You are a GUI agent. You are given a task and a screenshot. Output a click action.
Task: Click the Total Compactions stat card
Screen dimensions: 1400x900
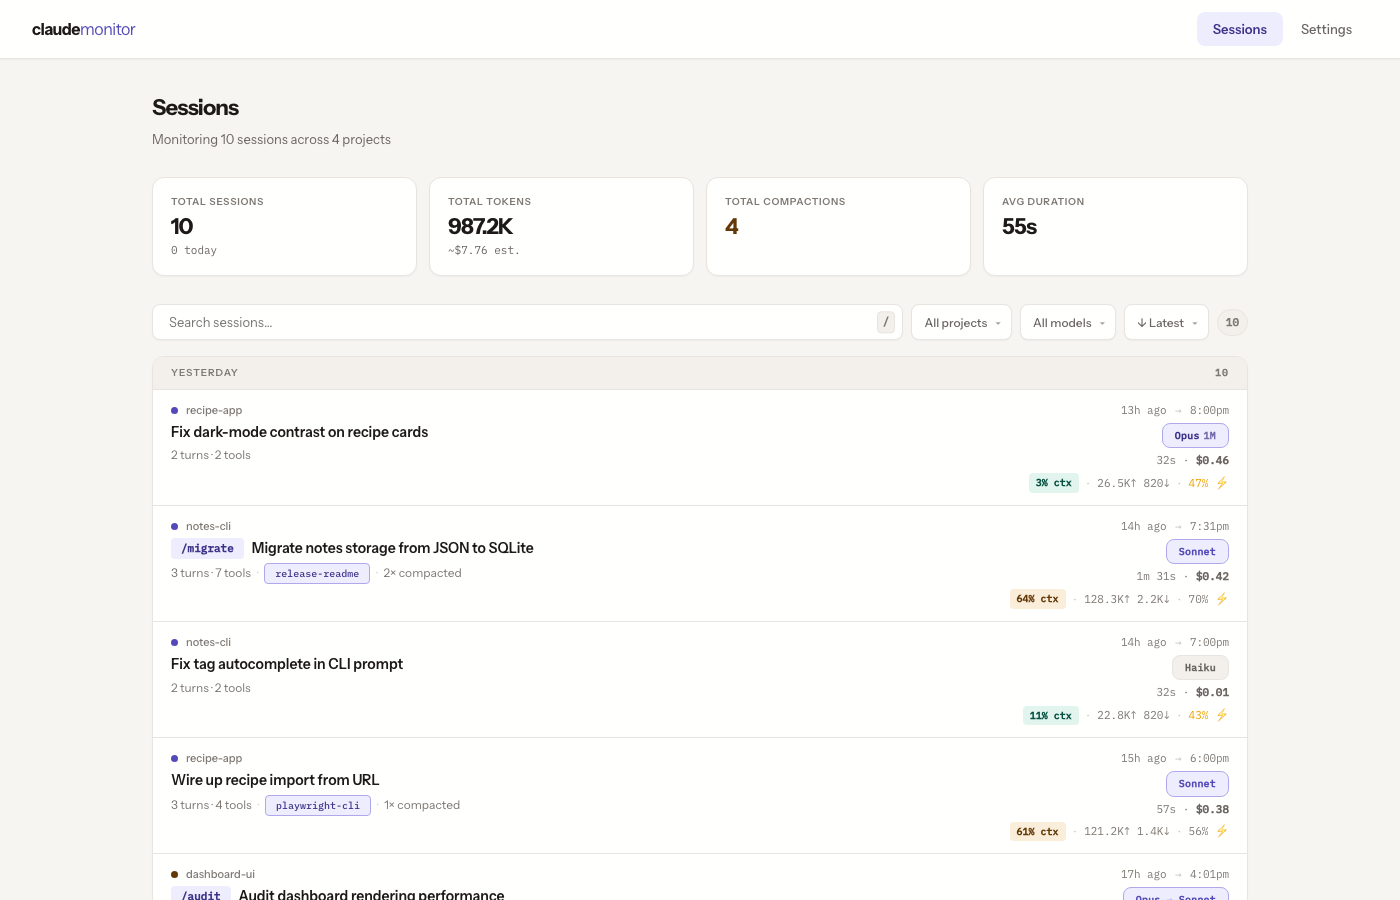coord(838,226)
